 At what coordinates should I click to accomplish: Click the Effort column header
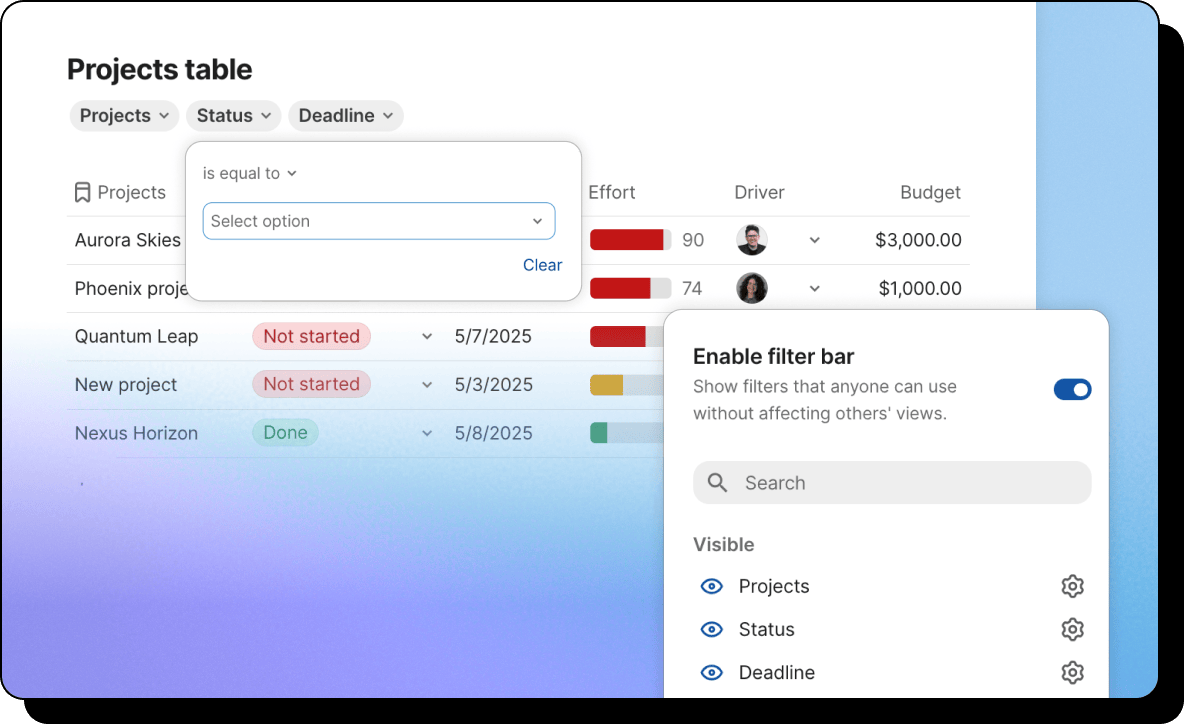(612, 193)
